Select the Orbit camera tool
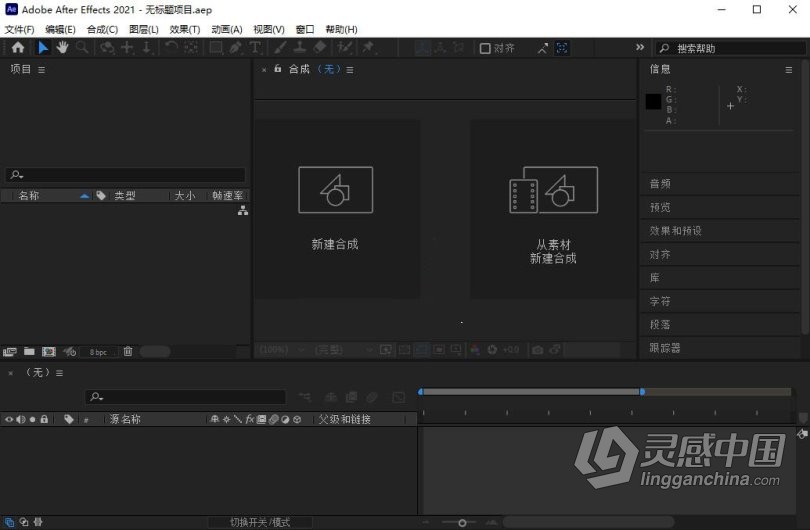This screenshot has width=810, height=530. pyautogui.click(x=107, y=48)
